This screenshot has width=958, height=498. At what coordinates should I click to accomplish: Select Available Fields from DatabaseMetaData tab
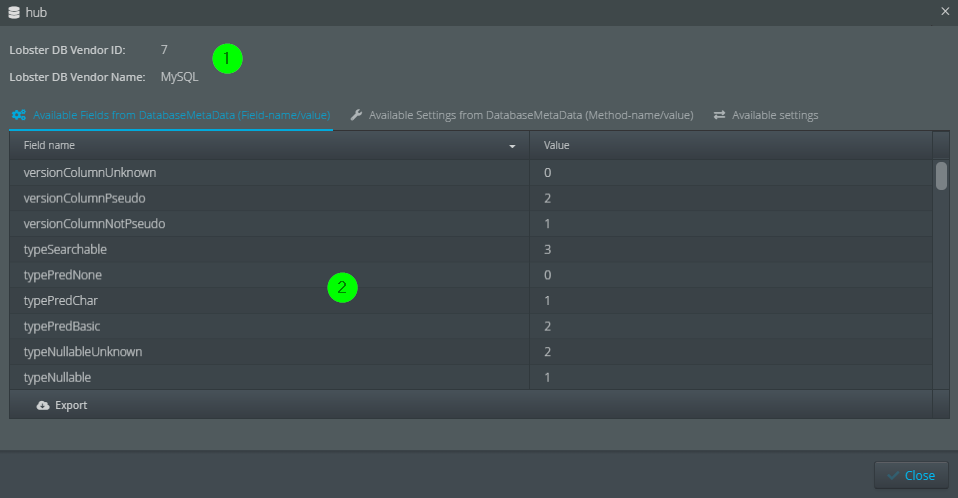click(x=181, y=115)
